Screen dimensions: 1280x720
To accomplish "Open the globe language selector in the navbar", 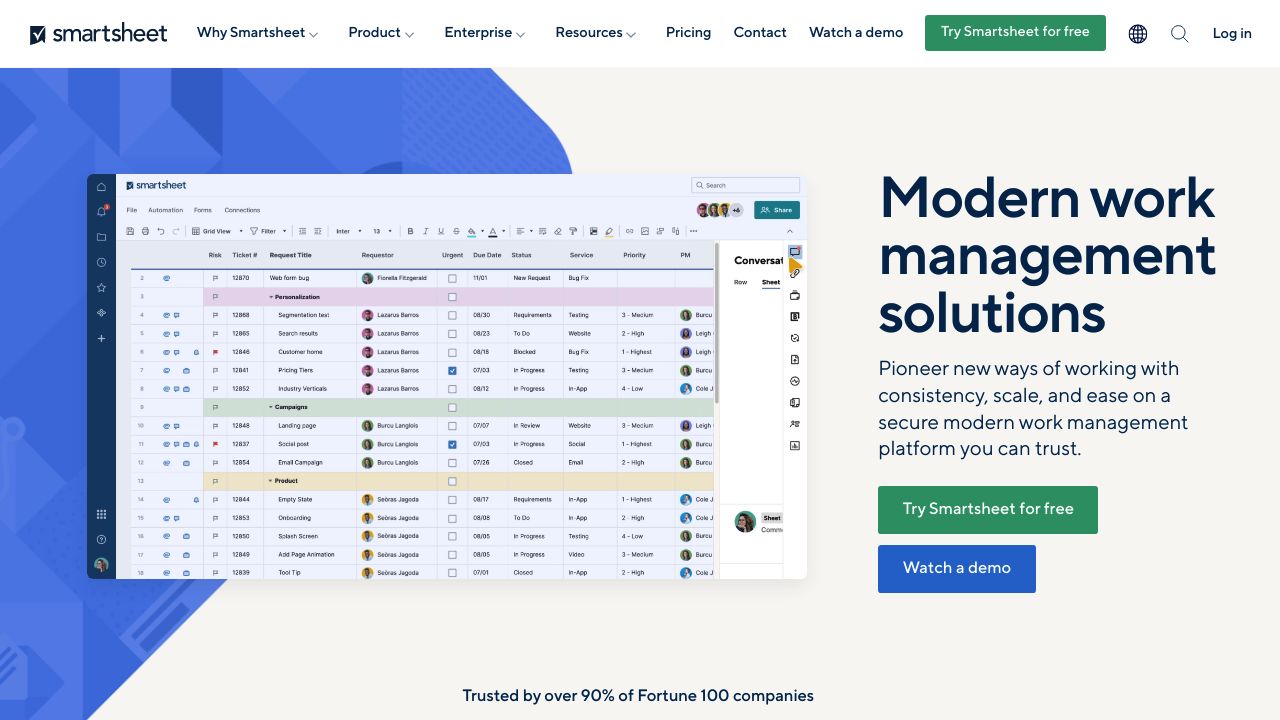I will (x=1137, y=33).
